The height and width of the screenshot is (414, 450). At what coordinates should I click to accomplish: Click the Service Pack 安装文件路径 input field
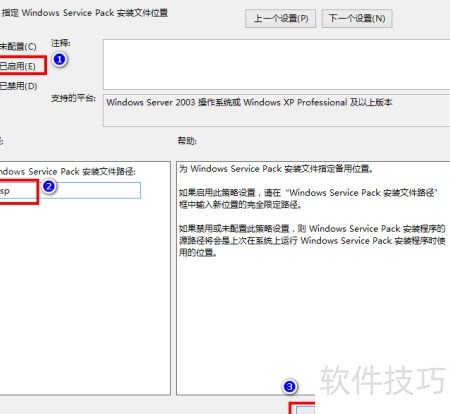coord(70,191)
